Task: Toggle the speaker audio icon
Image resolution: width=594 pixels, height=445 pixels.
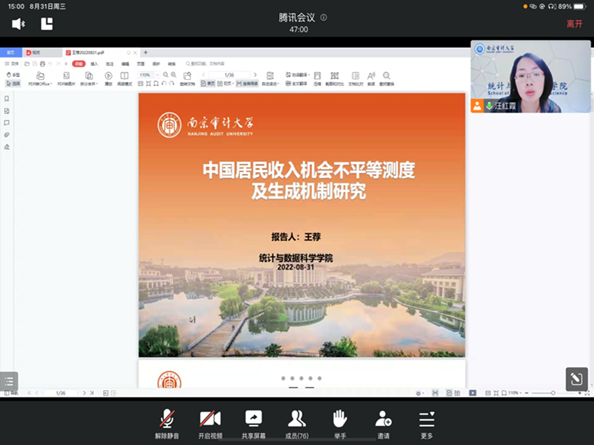Action: coord(18,24)
